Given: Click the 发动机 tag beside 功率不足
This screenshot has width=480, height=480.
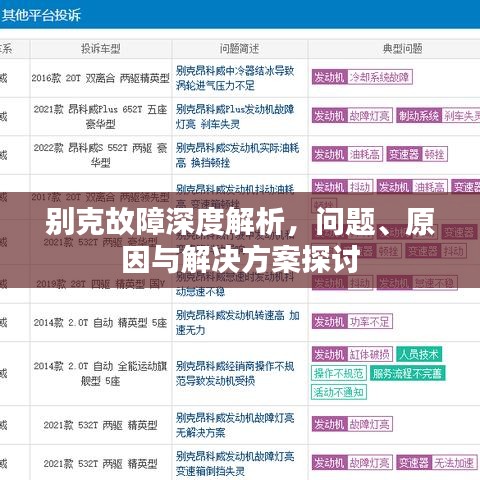Looking at the screenshot, I should 330,322.
